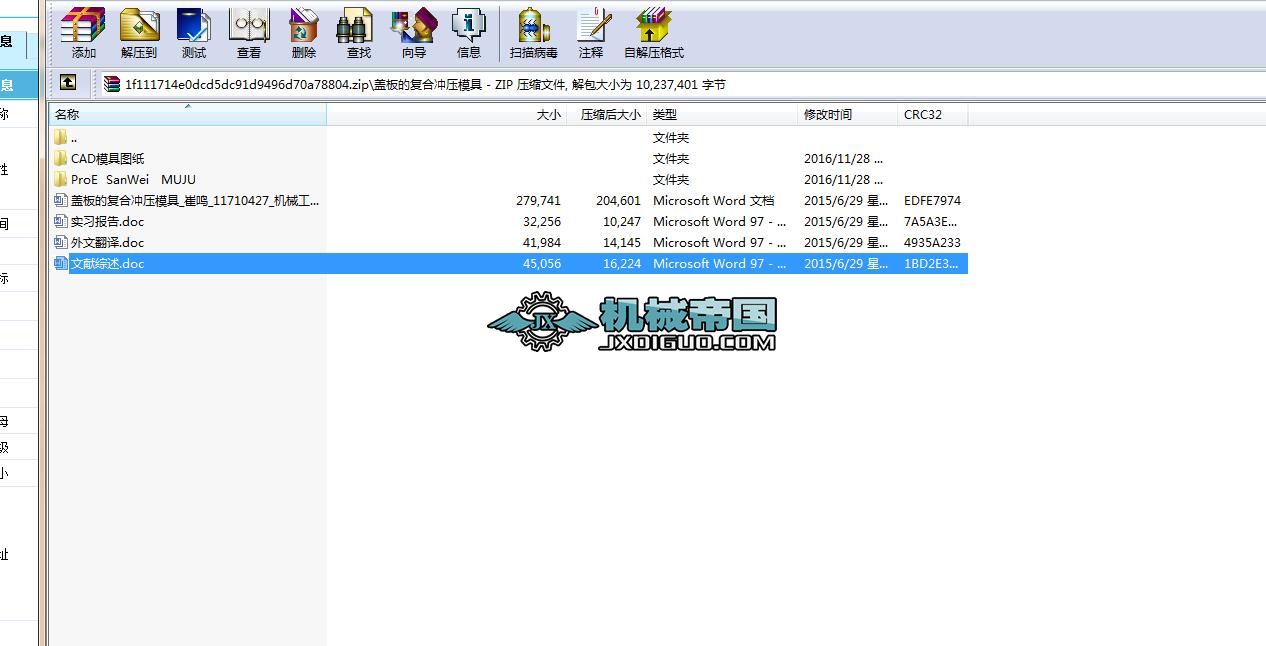This screenshot has width=1266, height=646.
Task: Click the 测试 (Test) toolbar icon
Action: click(193, 25)
